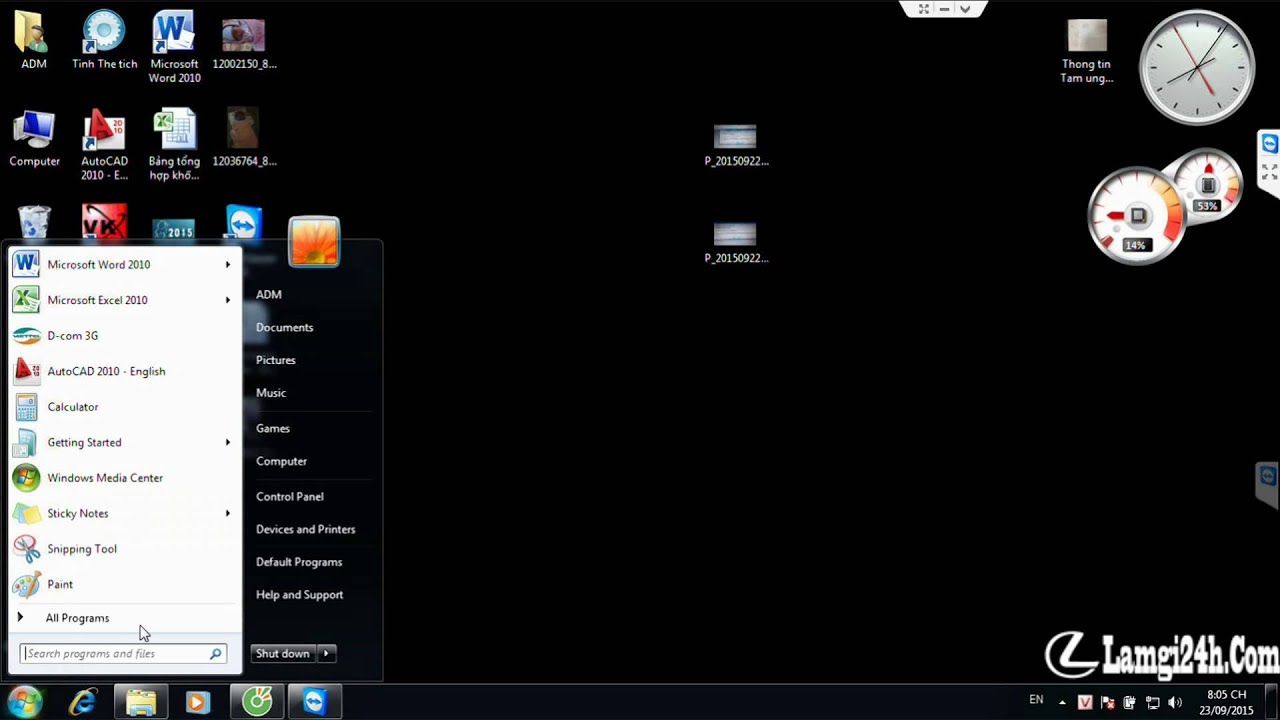Select Microsoft Word 2010 desktop shortcut

click(x=174, y=48)
